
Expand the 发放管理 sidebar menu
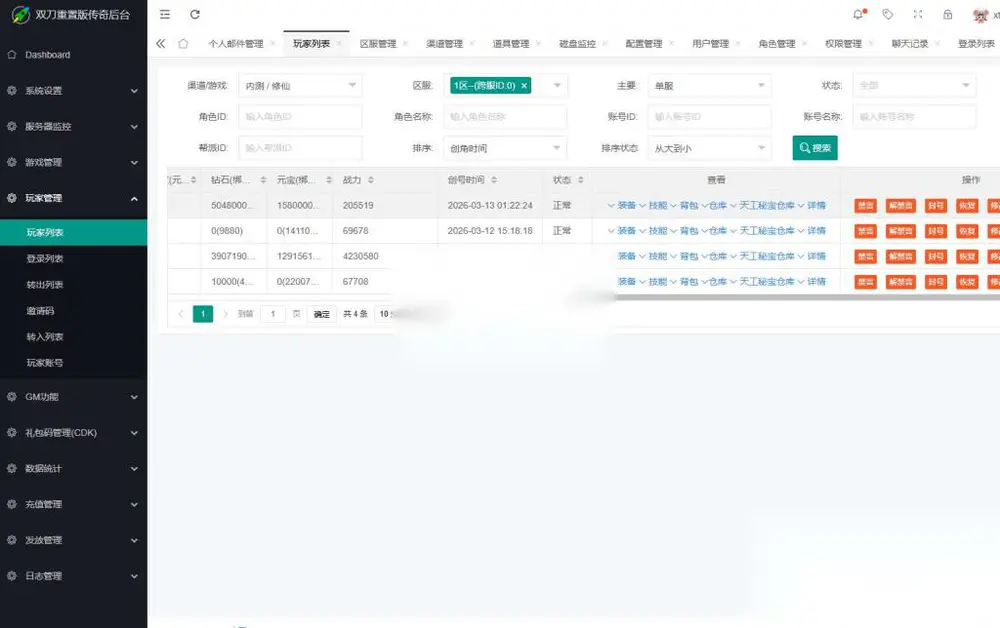point(73,539)
